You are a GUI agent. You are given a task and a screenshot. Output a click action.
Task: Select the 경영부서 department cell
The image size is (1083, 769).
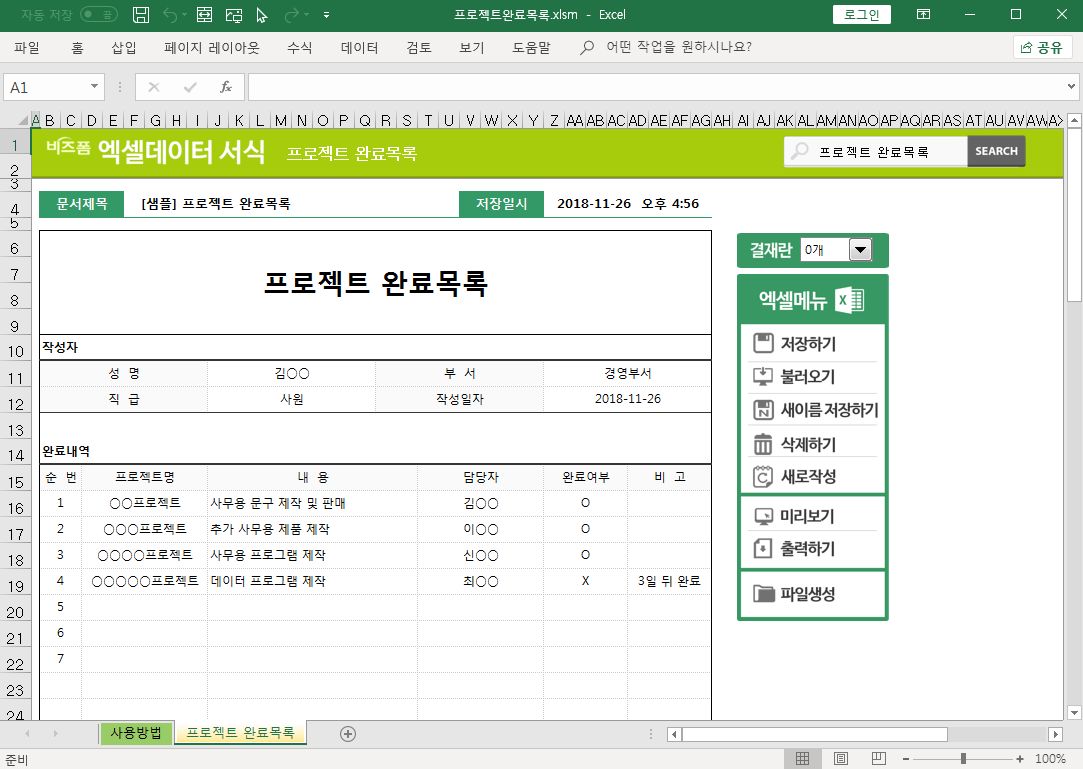627,373
